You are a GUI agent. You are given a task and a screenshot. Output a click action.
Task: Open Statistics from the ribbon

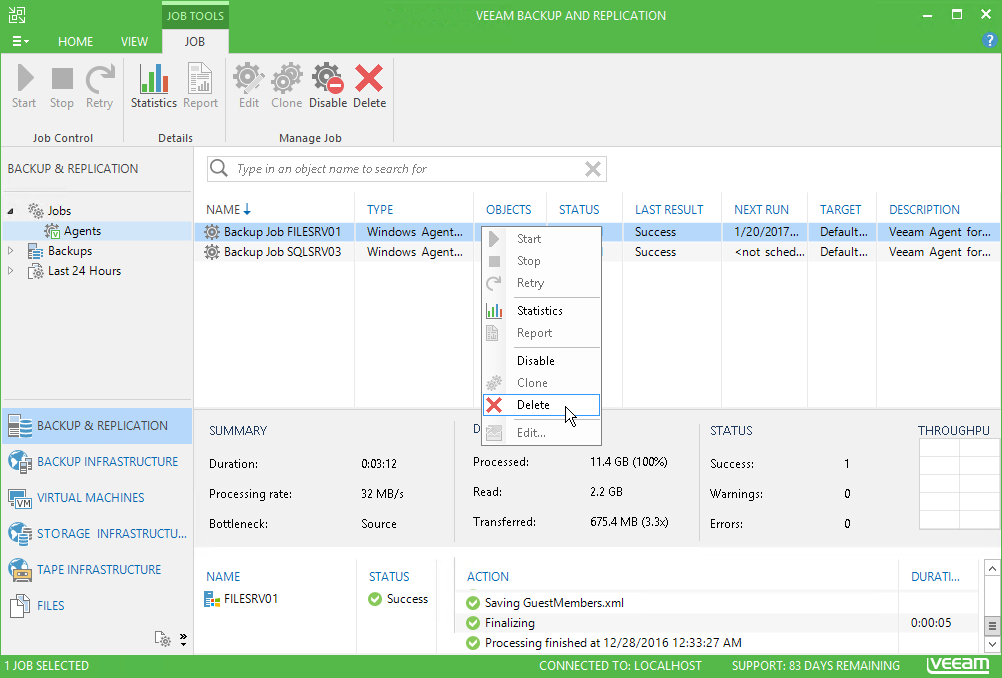point(154,86)
